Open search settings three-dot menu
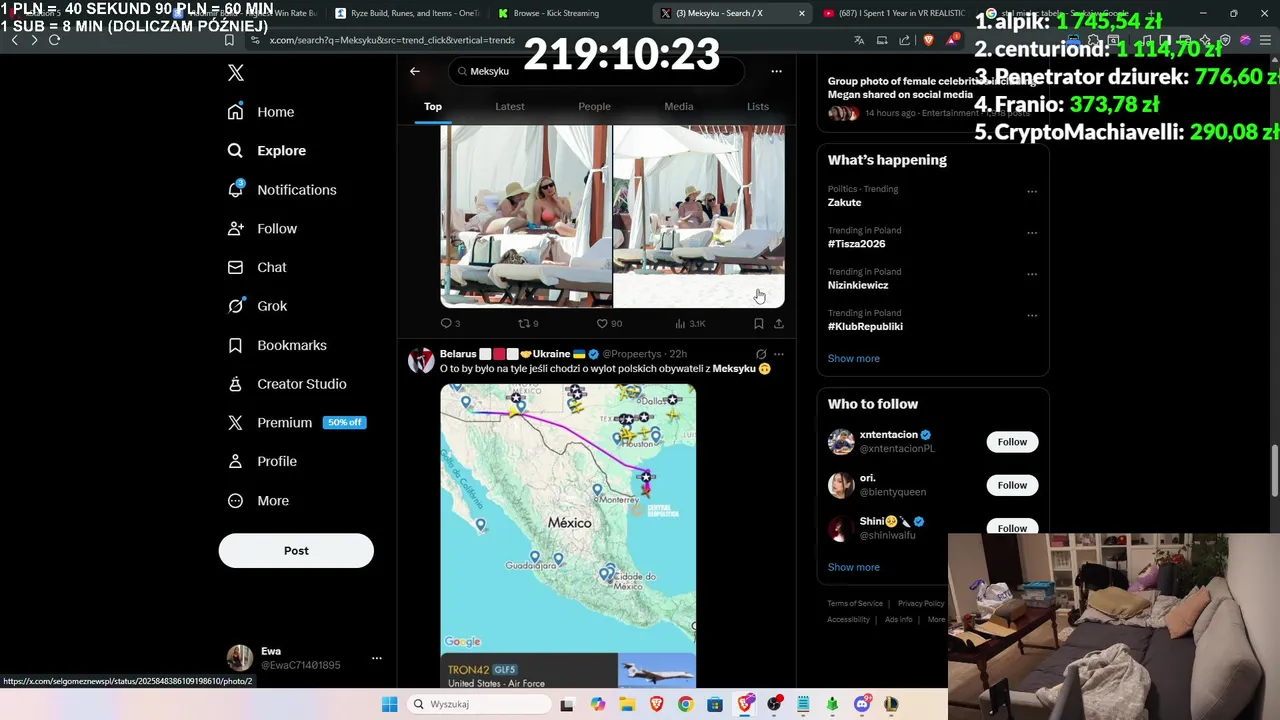This screenshot has width=1280, height=720. click(x=776, y=71)
